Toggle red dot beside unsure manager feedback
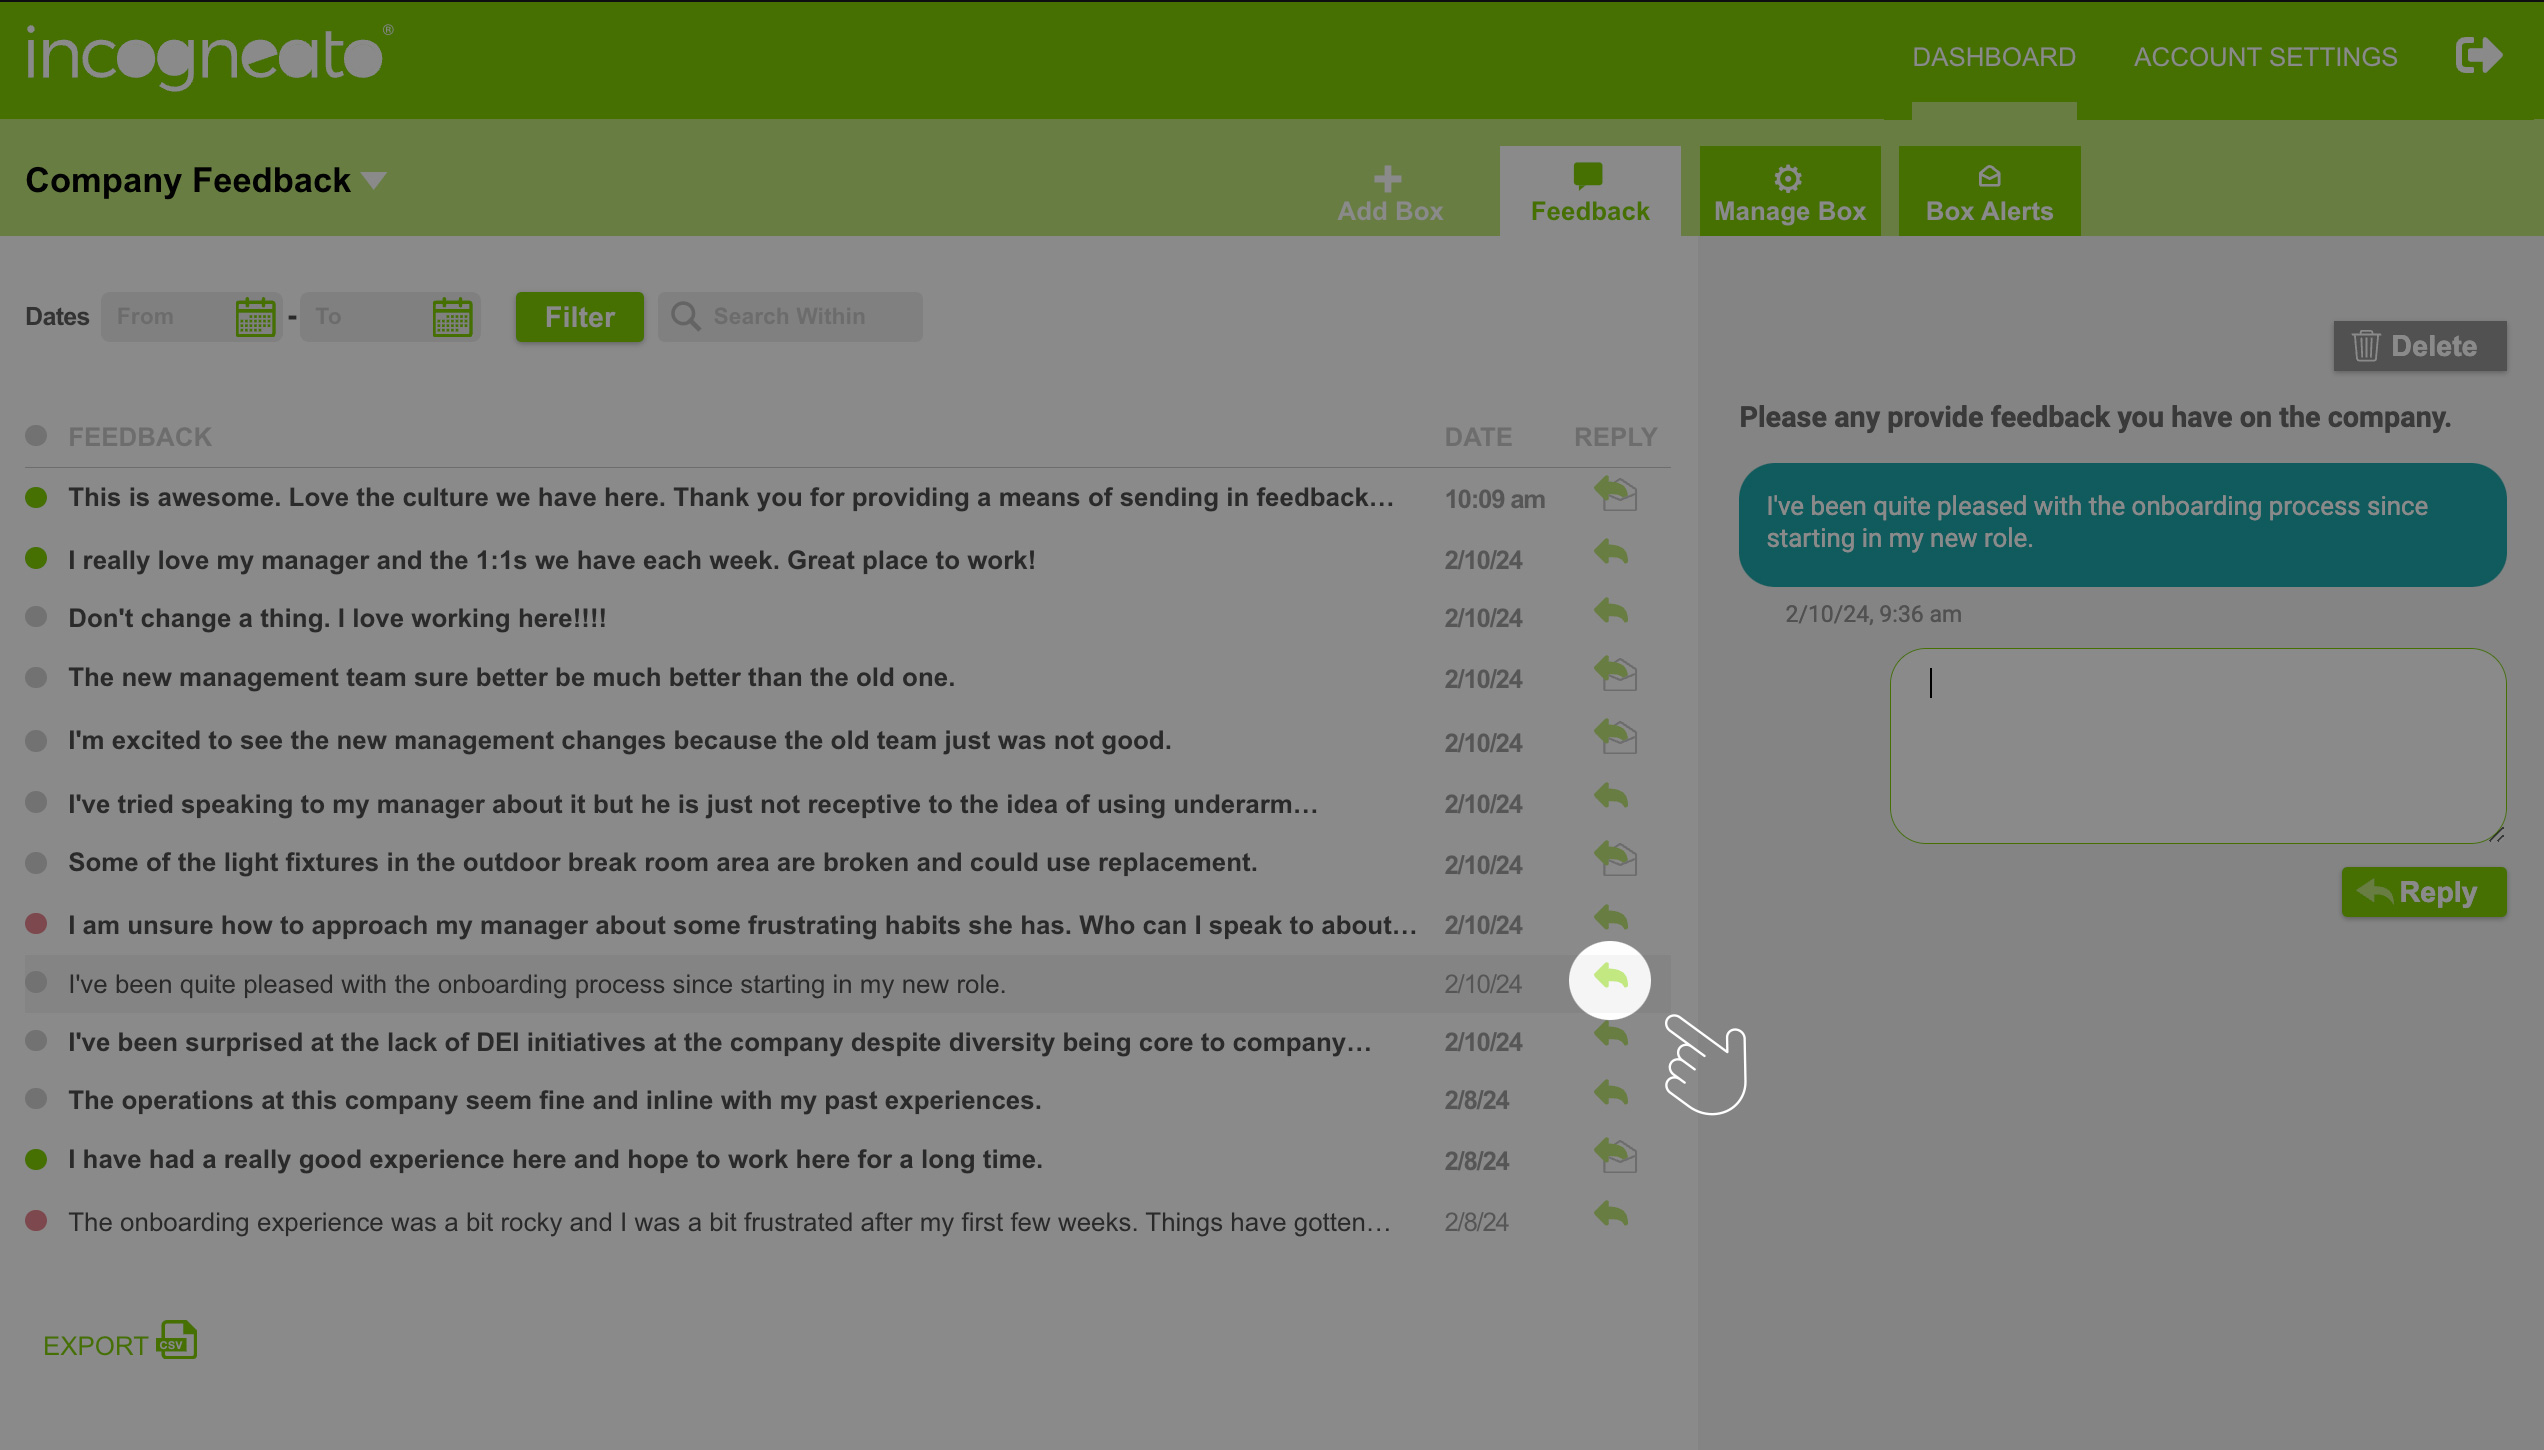Viewport: 2544px width, 1450px height. coord(36,924)
